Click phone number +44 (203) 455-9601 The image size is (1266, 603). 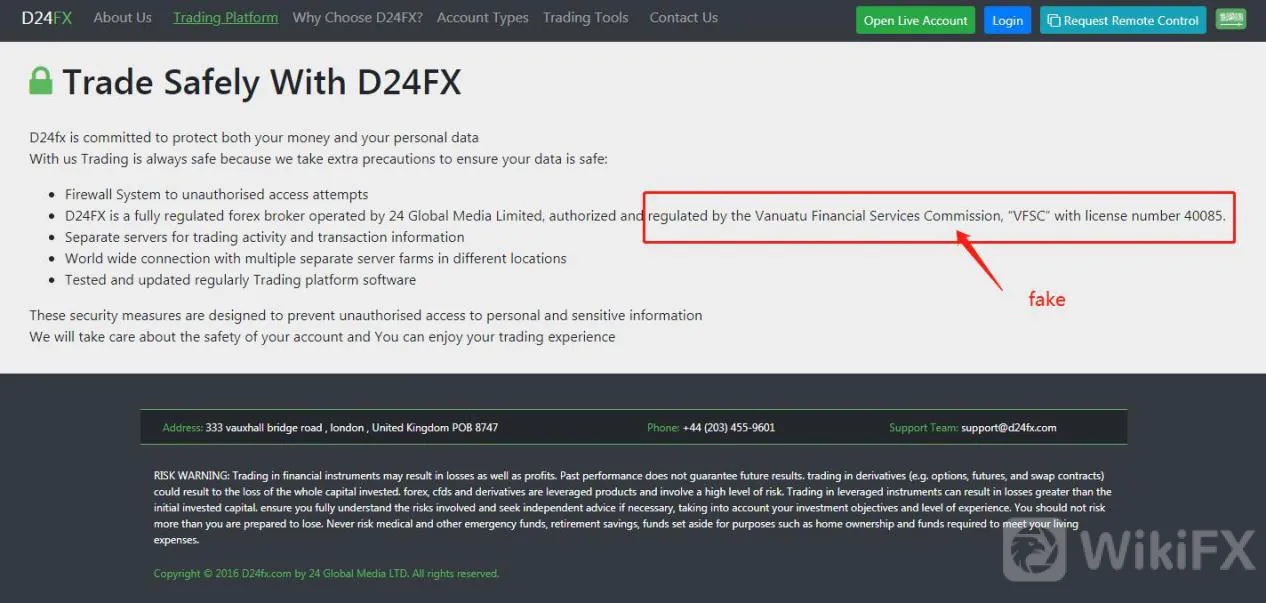coord(729,428)
